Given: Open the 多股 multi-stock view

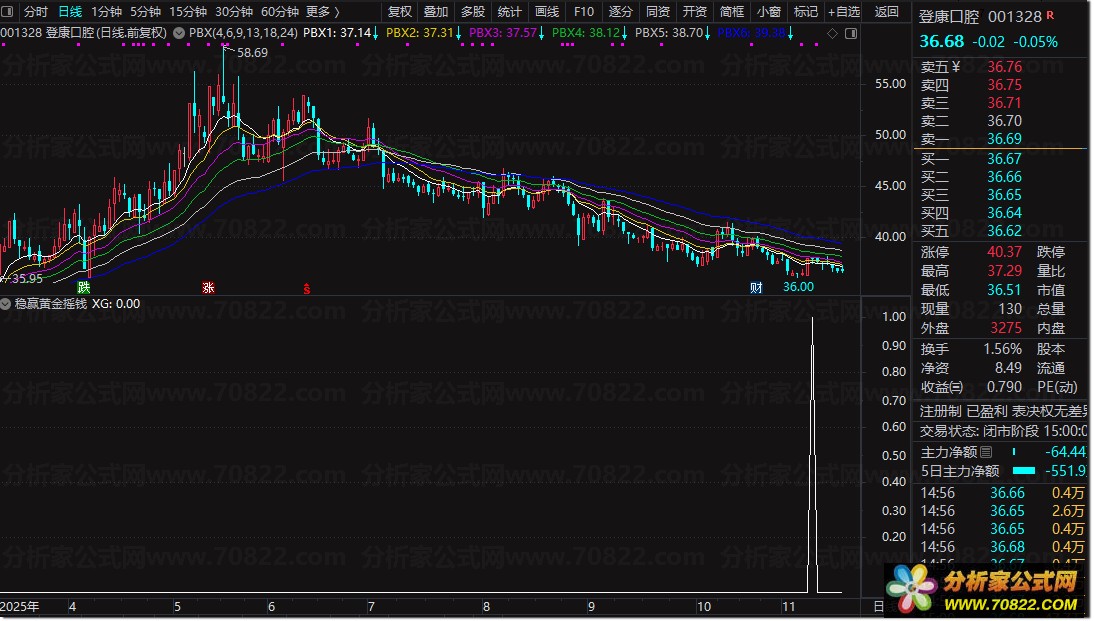Looking at the screenshot, I should [473, 11].
